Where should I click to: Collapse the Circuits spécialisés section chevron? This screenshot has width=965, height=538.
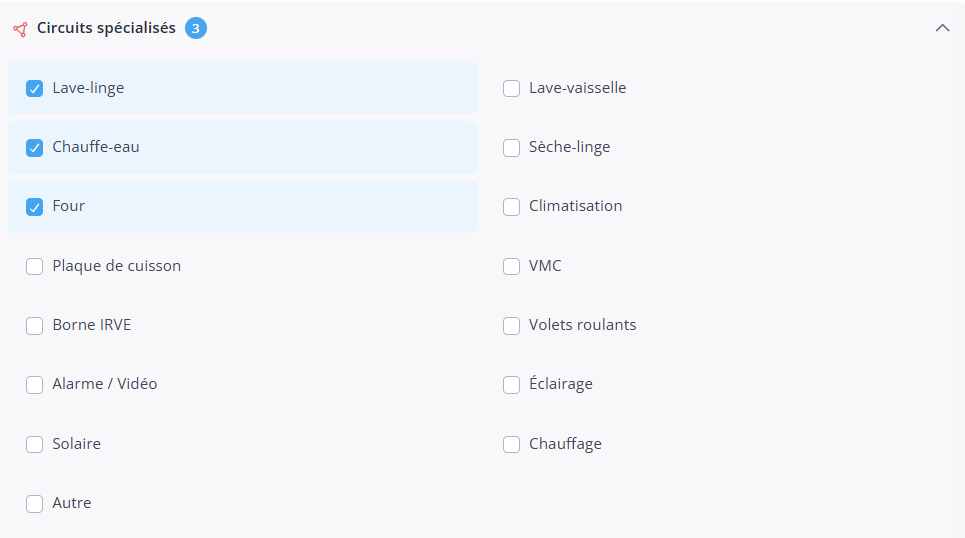click(x=942, y=28)
